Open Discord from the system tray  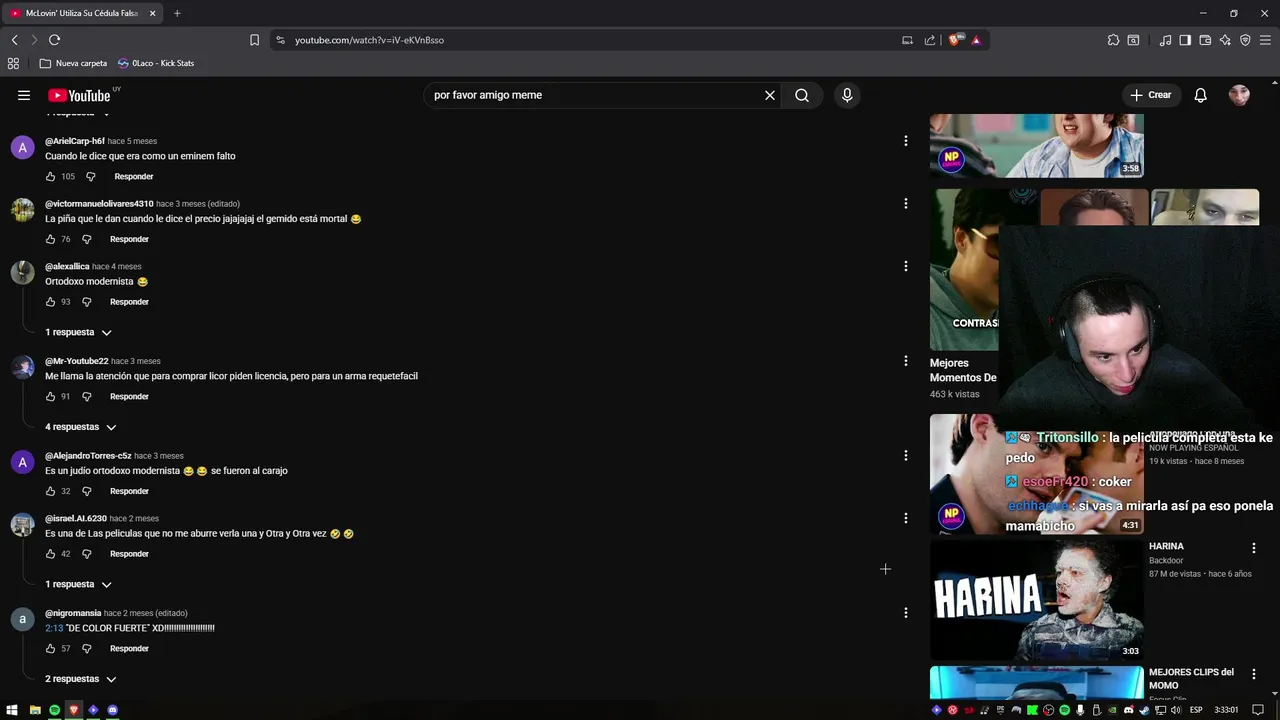tap(1128, 710)
